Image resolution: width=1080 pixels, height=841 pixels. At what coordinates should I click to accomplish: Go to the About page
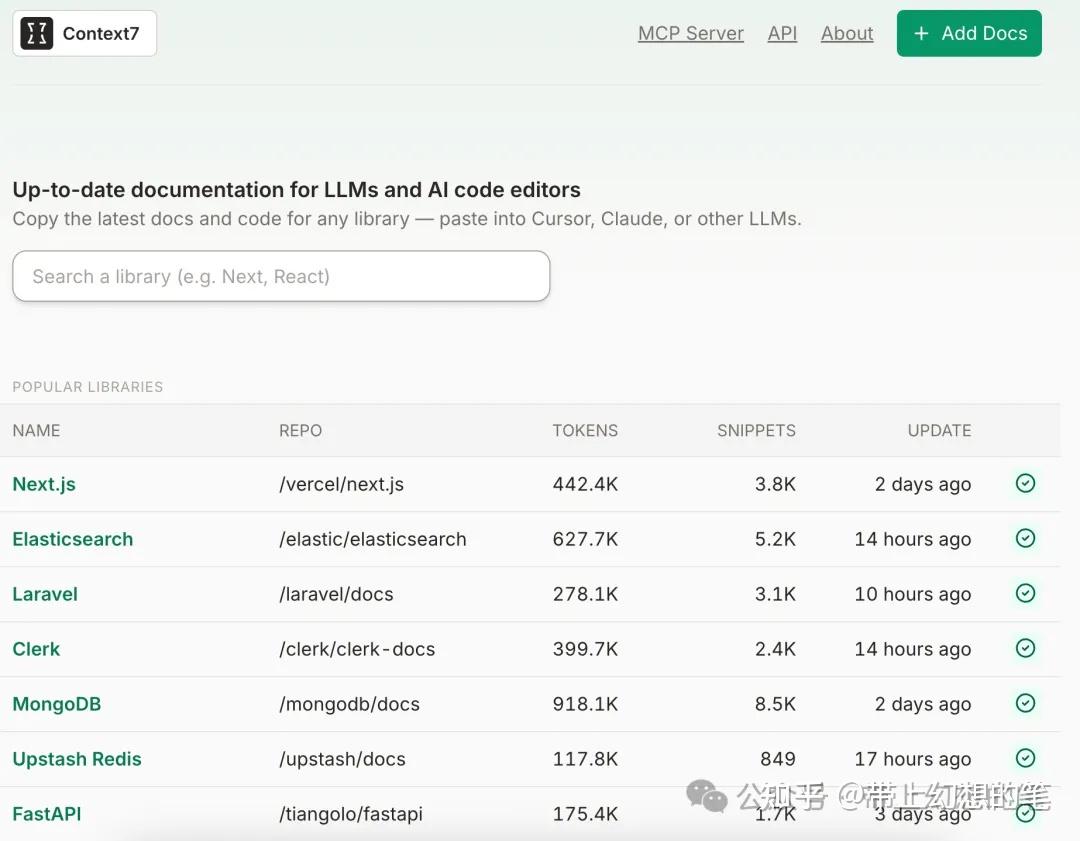coord(847,33)
